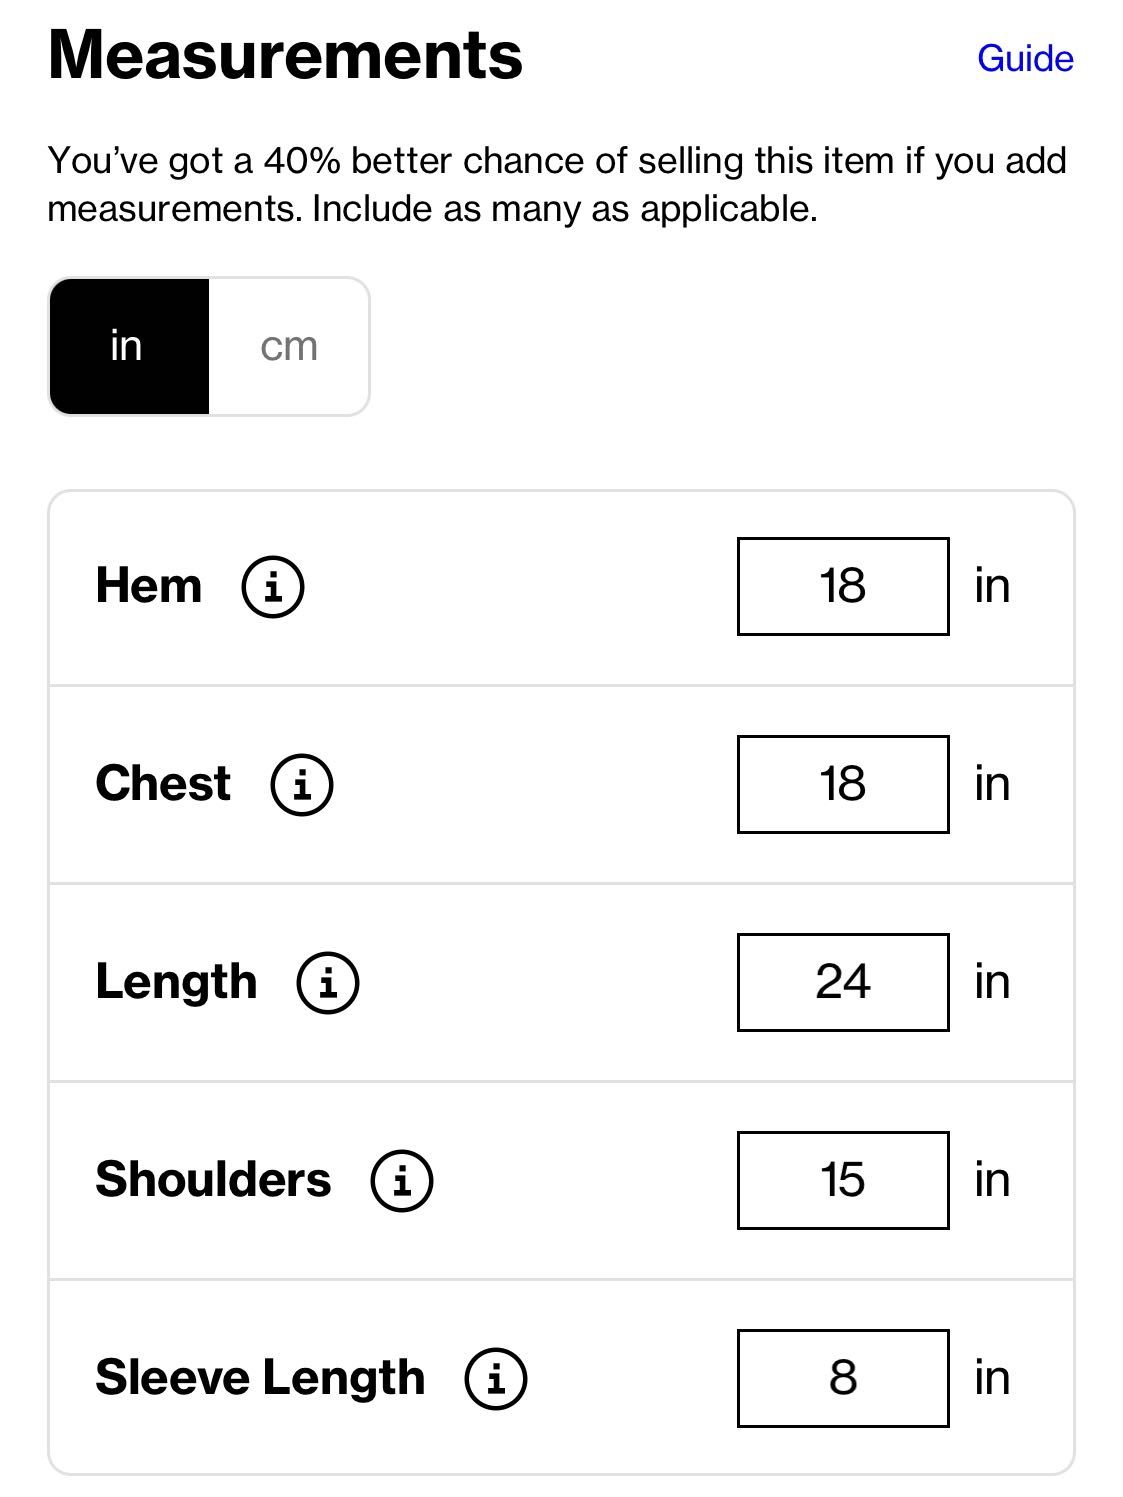Switch units to inches
The width and height of the screenshot is (1123, 1497).
coord(128,346)
